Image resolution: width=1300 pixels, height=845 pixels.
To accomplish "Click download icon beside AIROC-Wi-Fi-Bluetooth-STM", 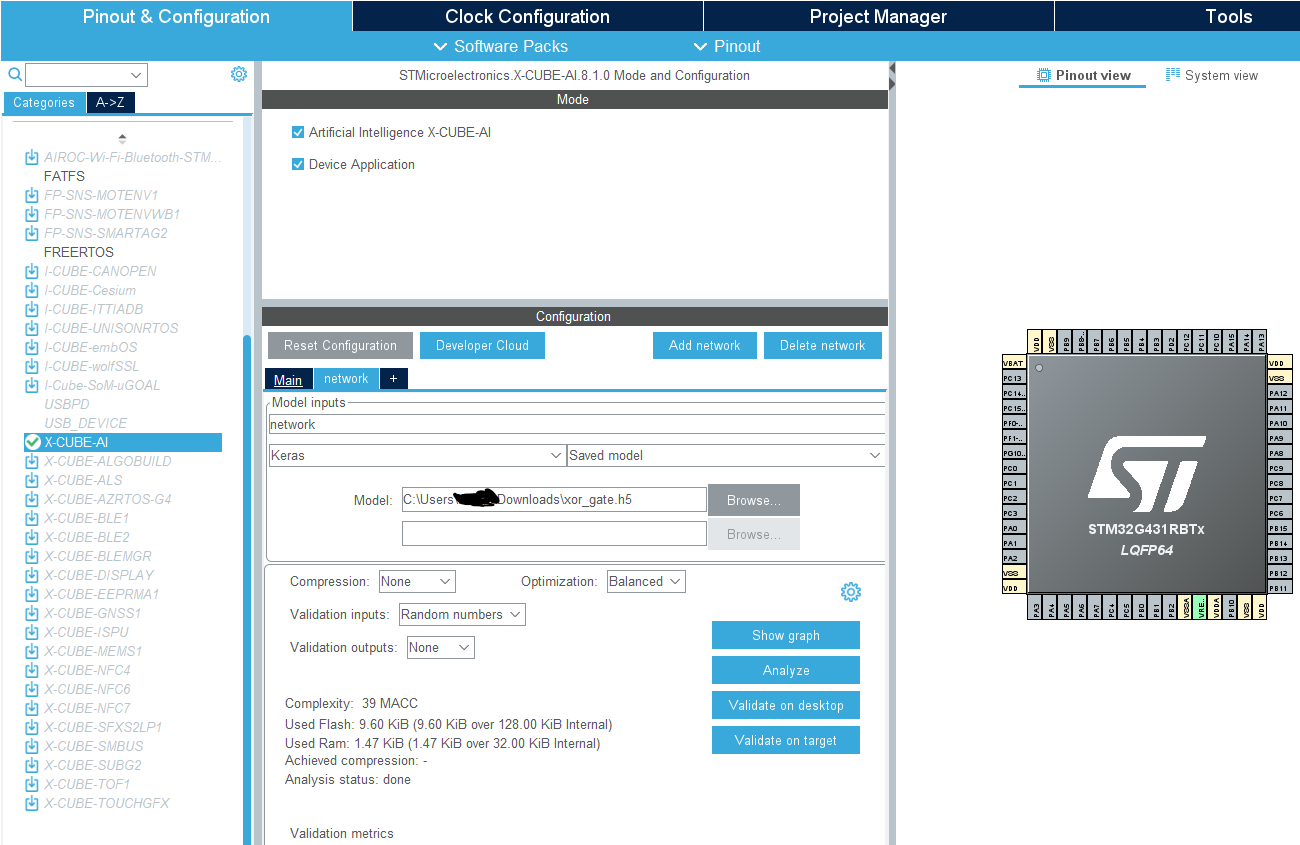I will [x=32, y=157].
